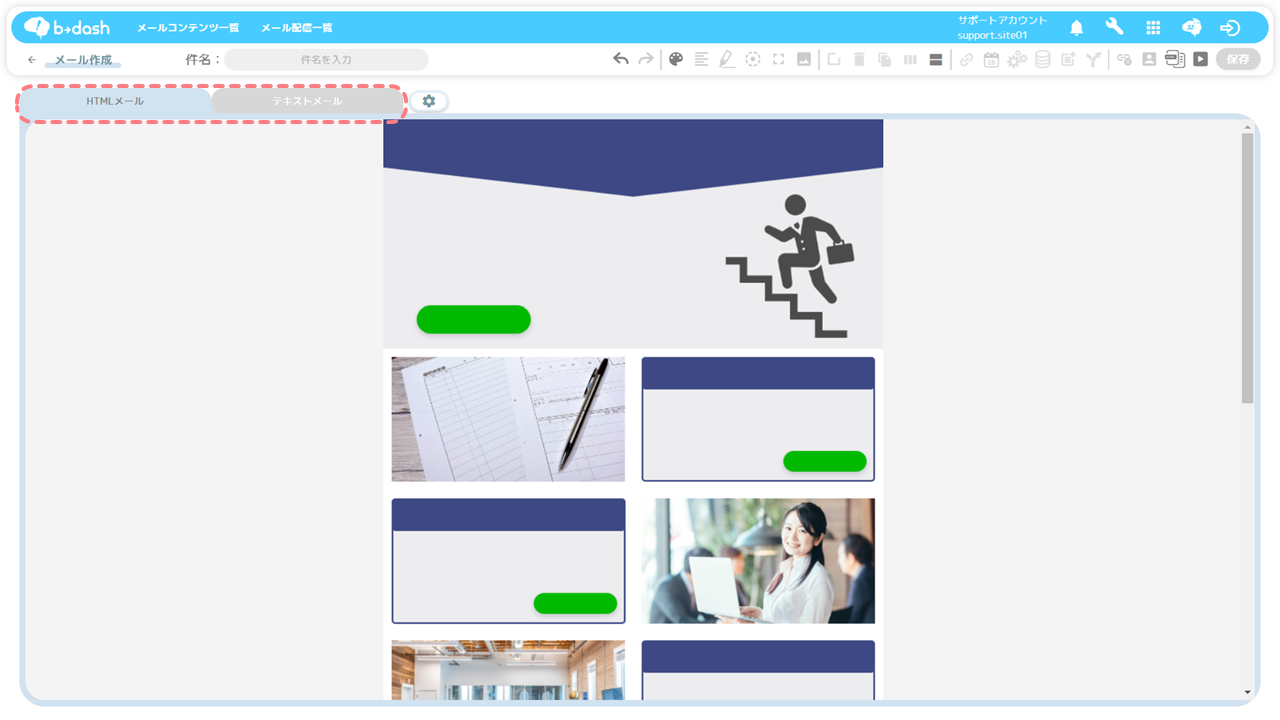
Task: Click the vertical scrollbar thumb
Action: click(1247, 268)
